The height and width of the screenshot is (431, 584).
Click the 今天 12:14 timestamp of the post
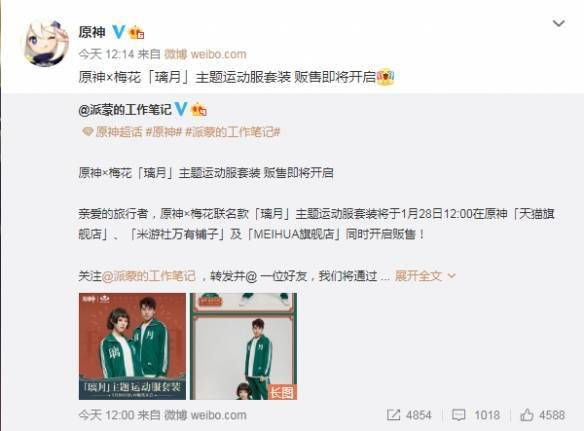pyautogui.click(x=106, y=54)
